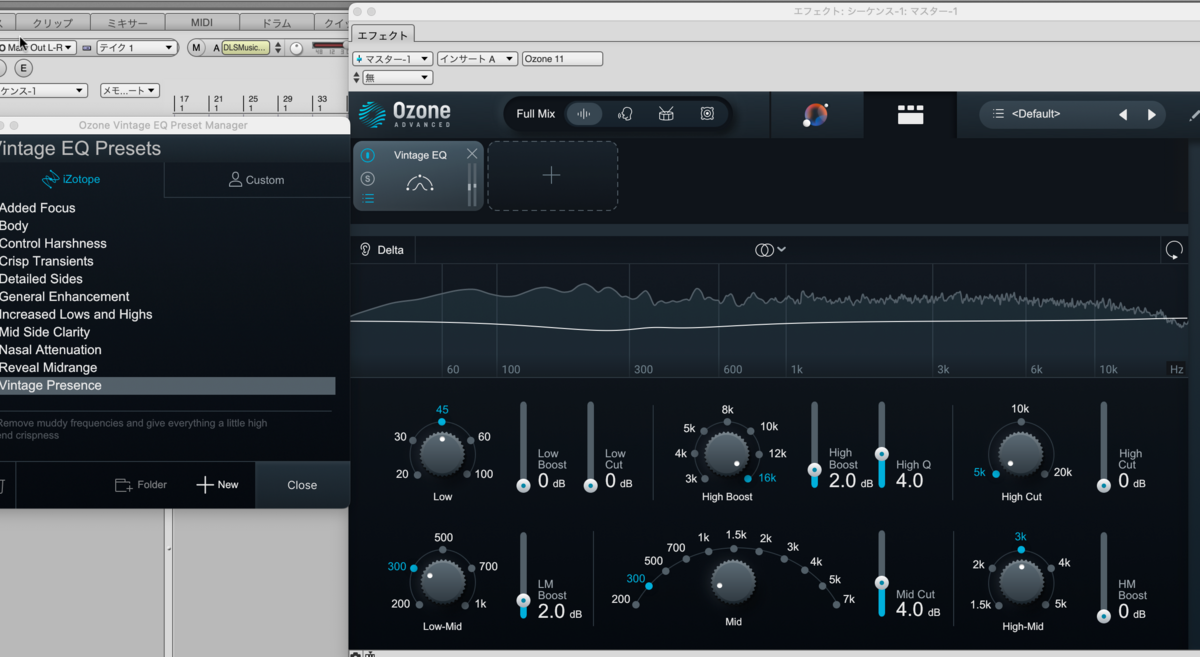Viewport: 1200px width, 657px height.
Task: Open the MIDI tab in DAW
Action: [x=202, y=22]
